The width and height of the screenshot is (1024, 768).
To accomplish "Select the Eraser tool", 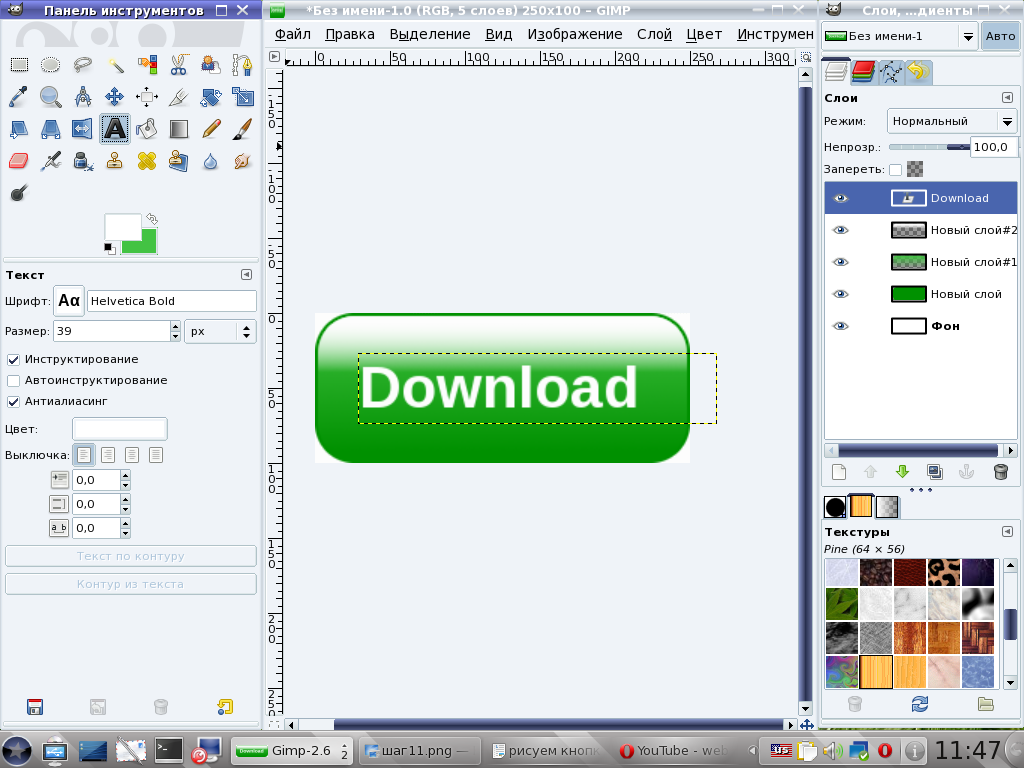I will click(19, 161).
